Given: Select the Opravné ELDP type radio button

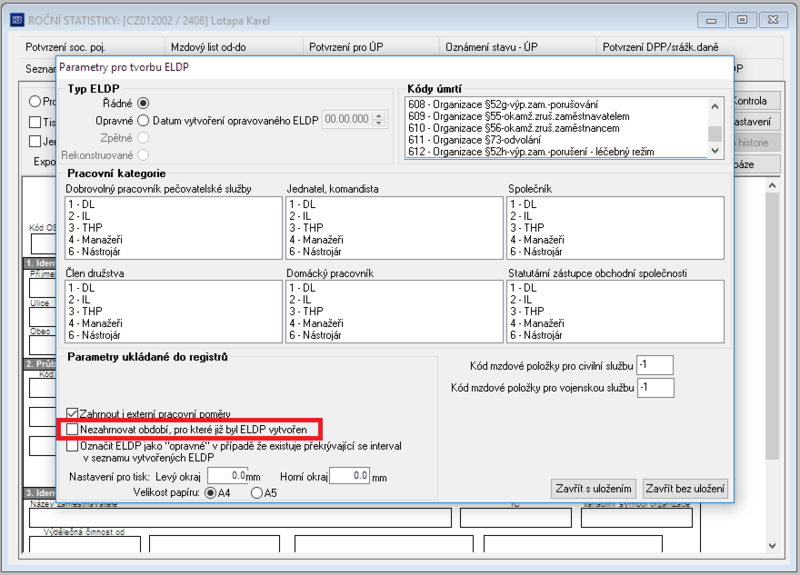Looking at the screenshot, I should (x=143, y=120).
